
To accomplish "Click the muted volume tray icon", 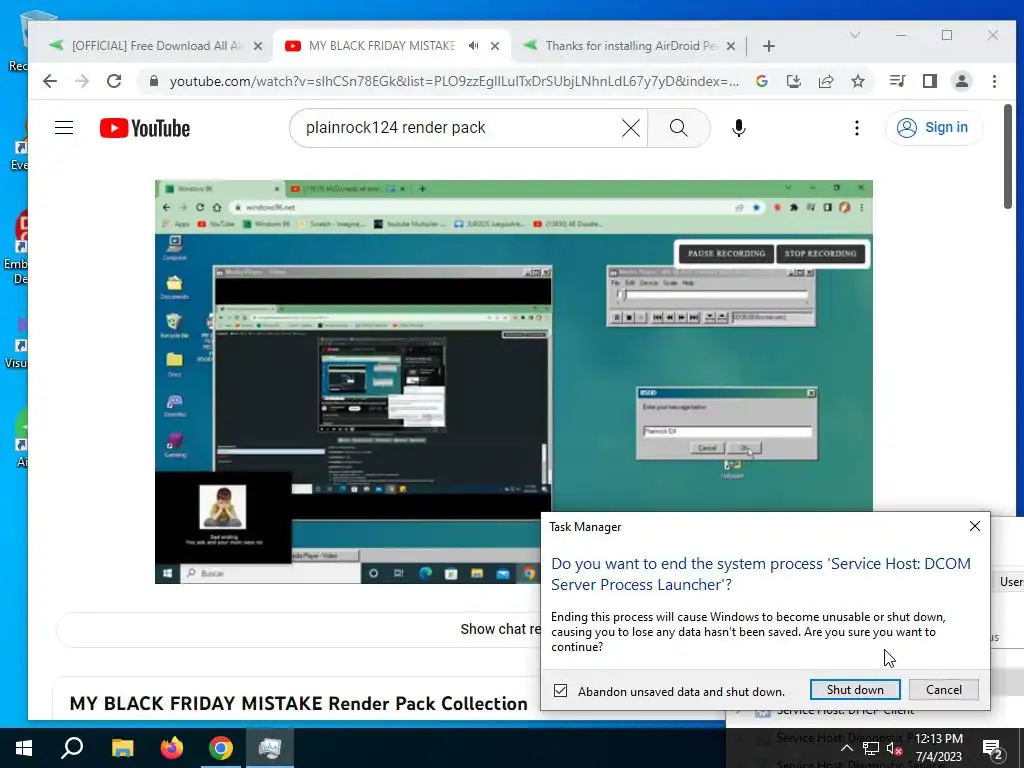I will (895, 748).
